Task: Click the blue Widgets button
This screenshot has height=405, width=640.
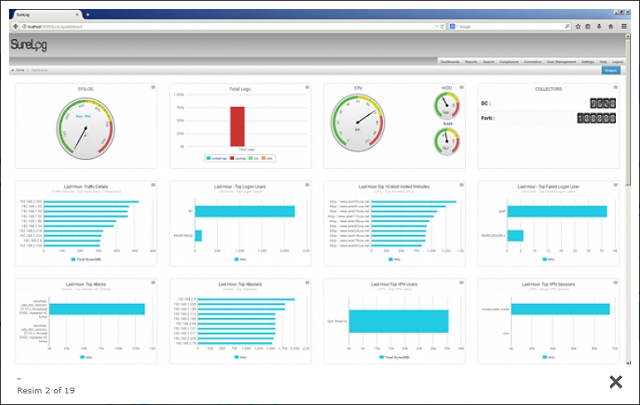Action: [611, 71]
